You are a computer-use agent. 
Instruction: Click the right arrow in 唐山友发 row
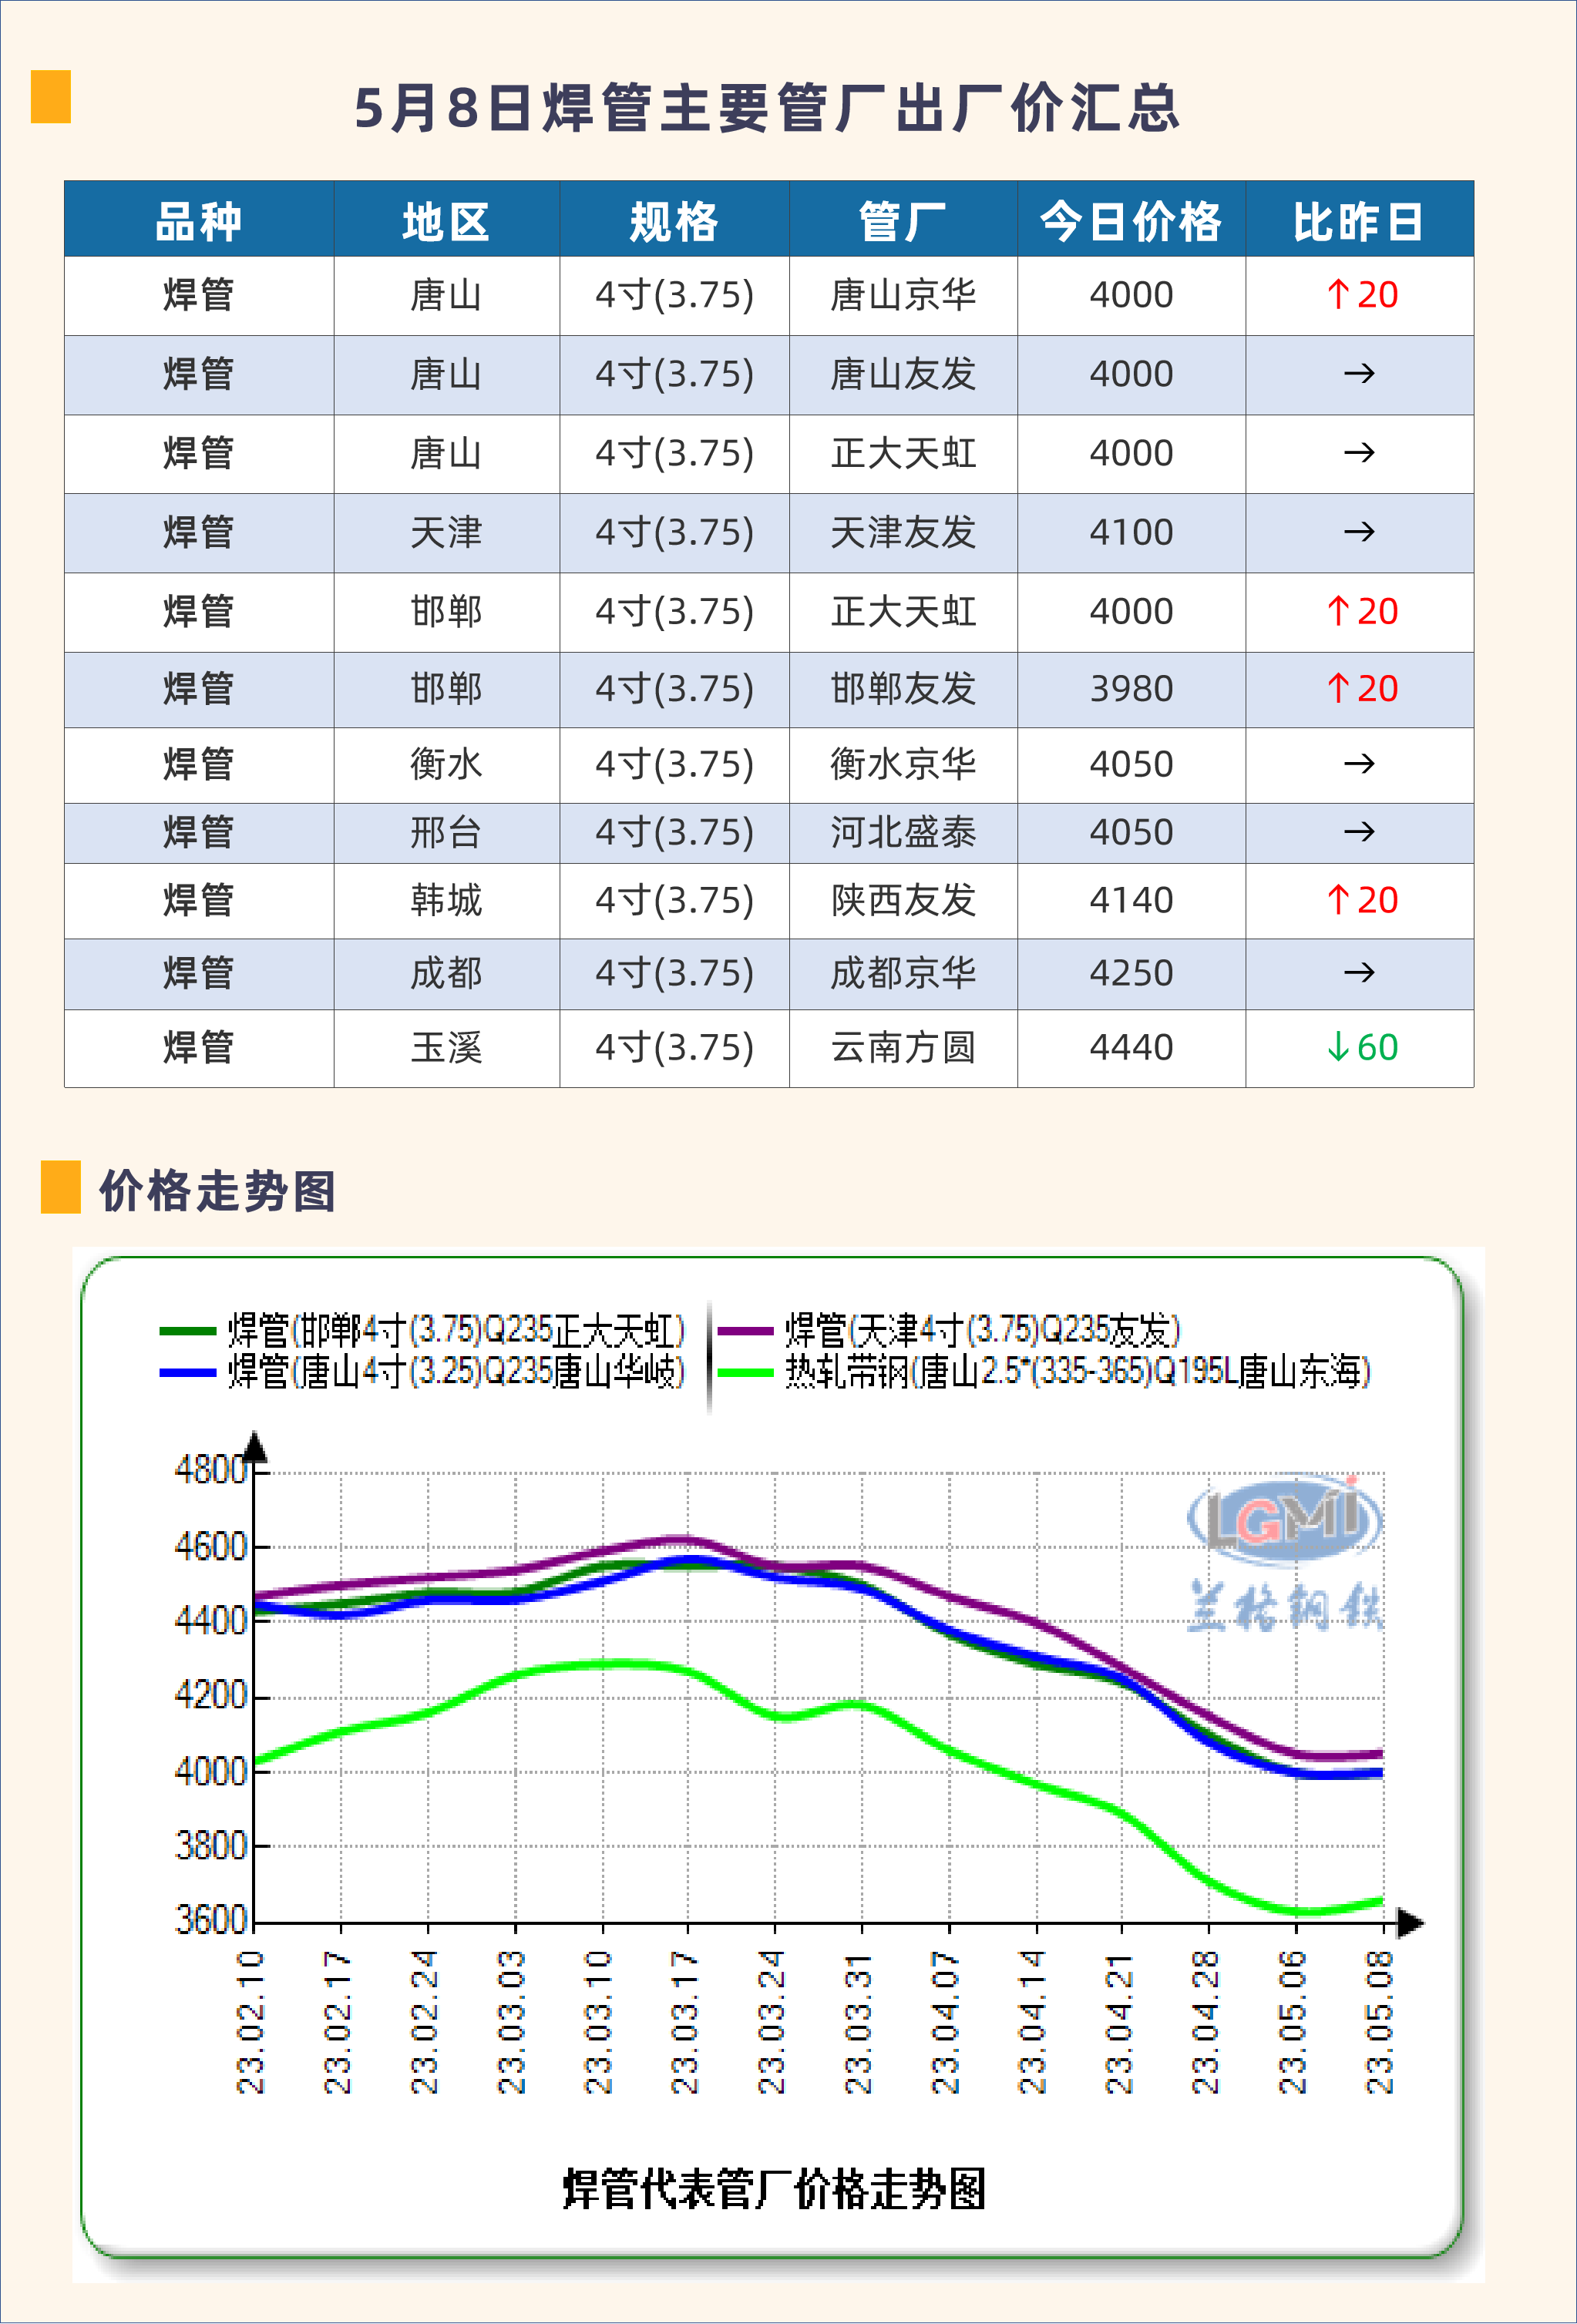(x=1359, y=374)
